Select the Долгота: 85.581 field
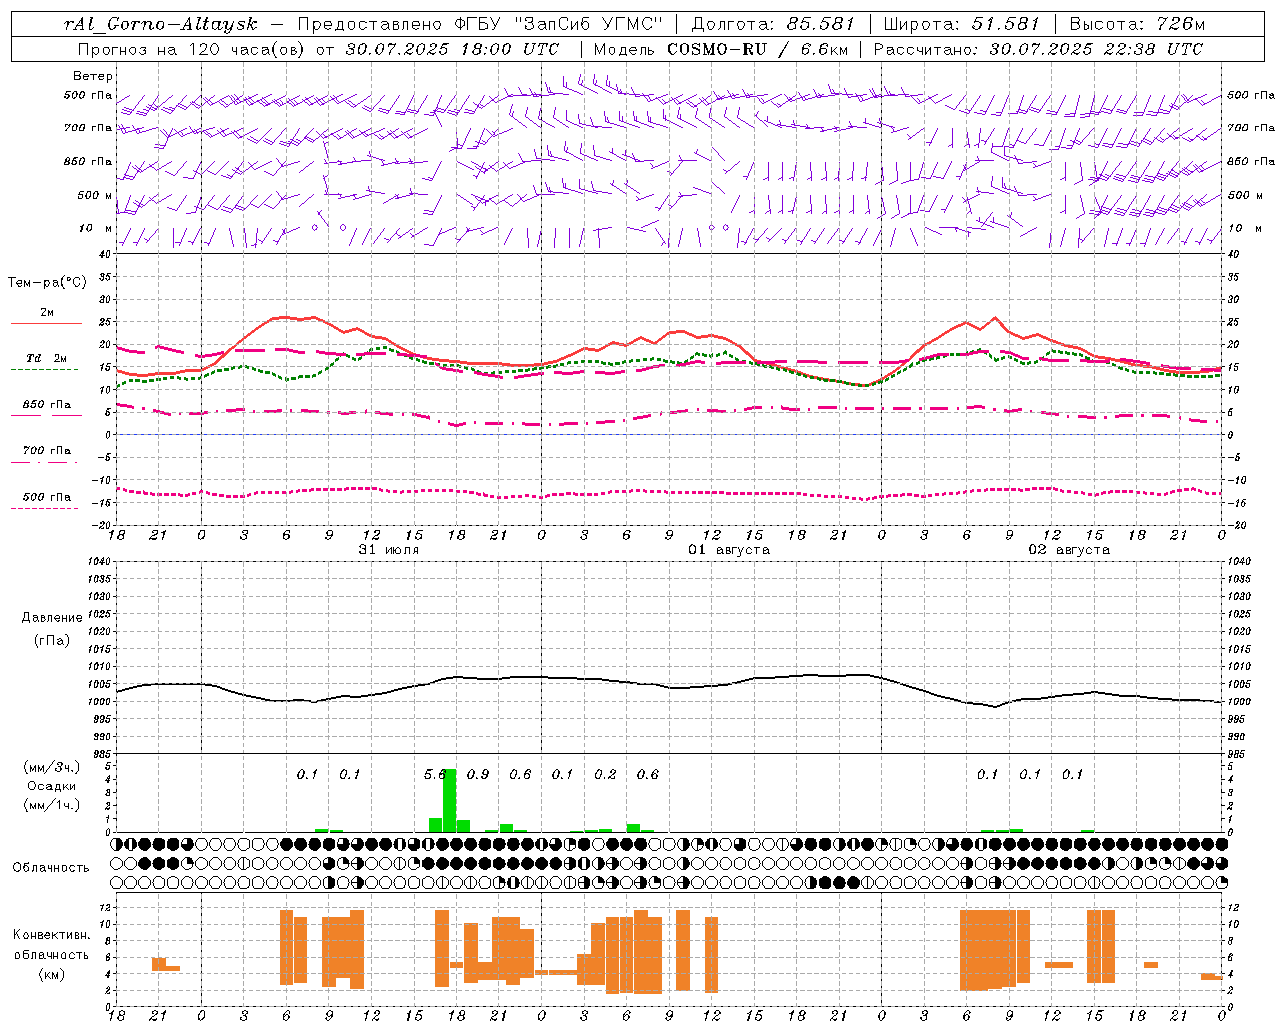The height and width of the screenshot is (1024, 1280). pyautogui.click(x=772, y=24)
